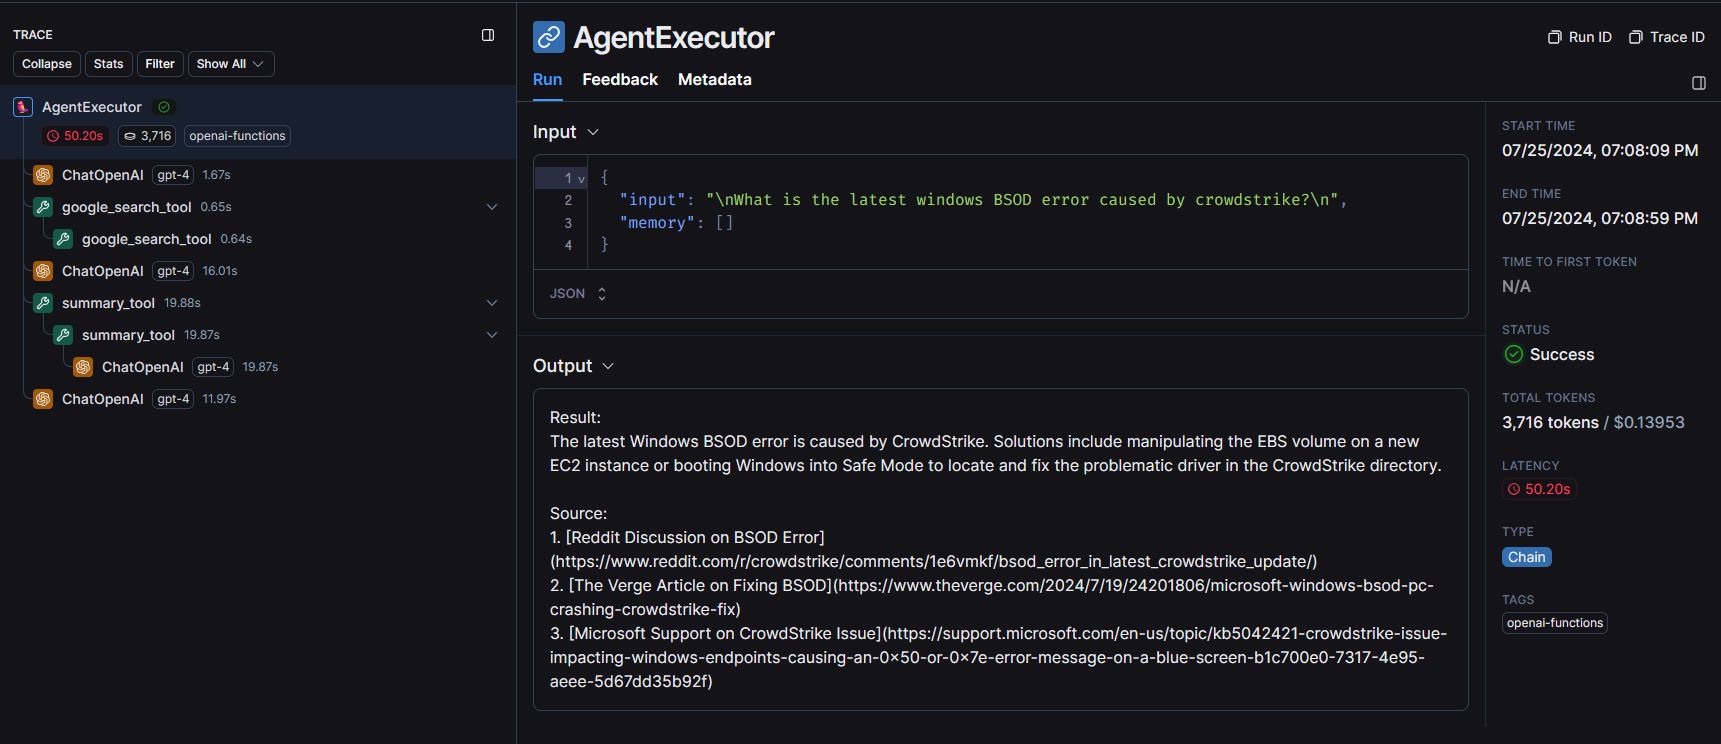Click the gpt-4 badge on 11.97s row
The image size is (1721, 744).
tap(173, 399)
